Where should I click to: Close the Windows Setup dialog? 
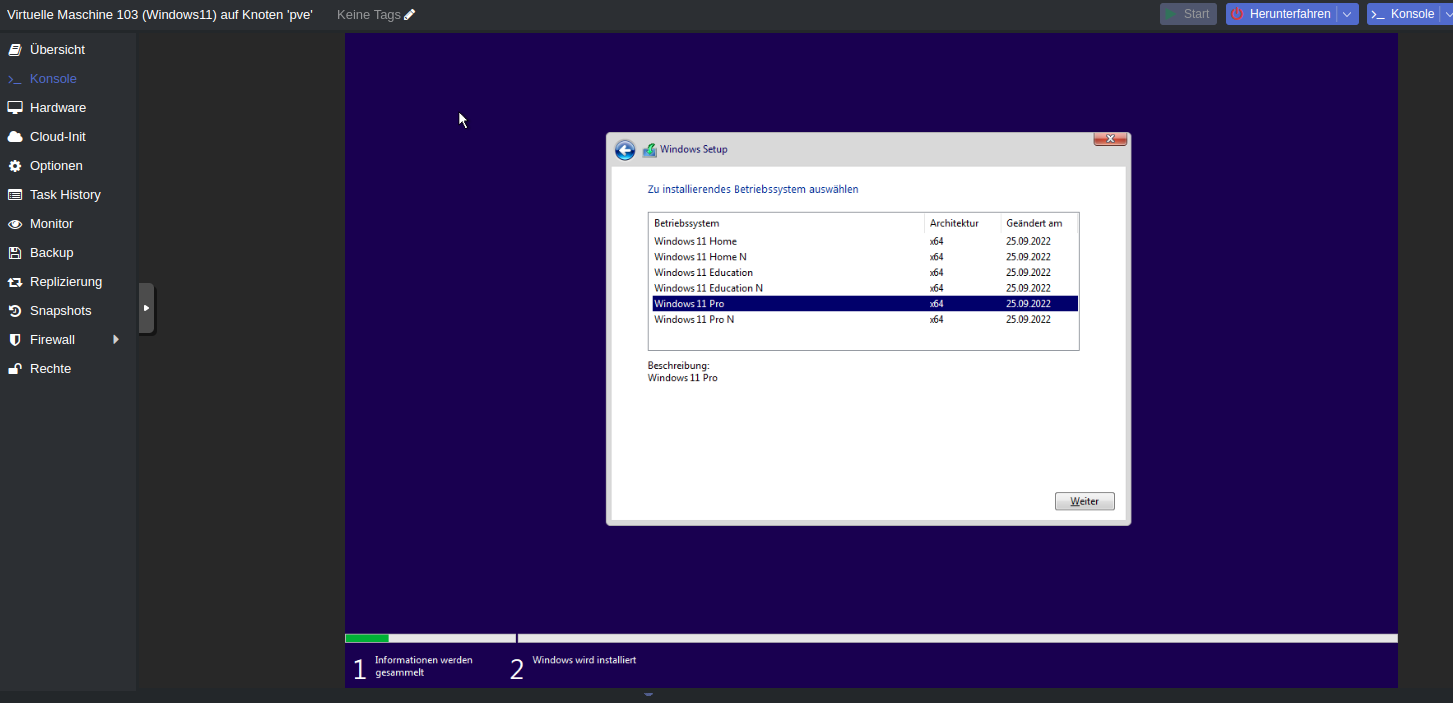[x=1110, y=139]
